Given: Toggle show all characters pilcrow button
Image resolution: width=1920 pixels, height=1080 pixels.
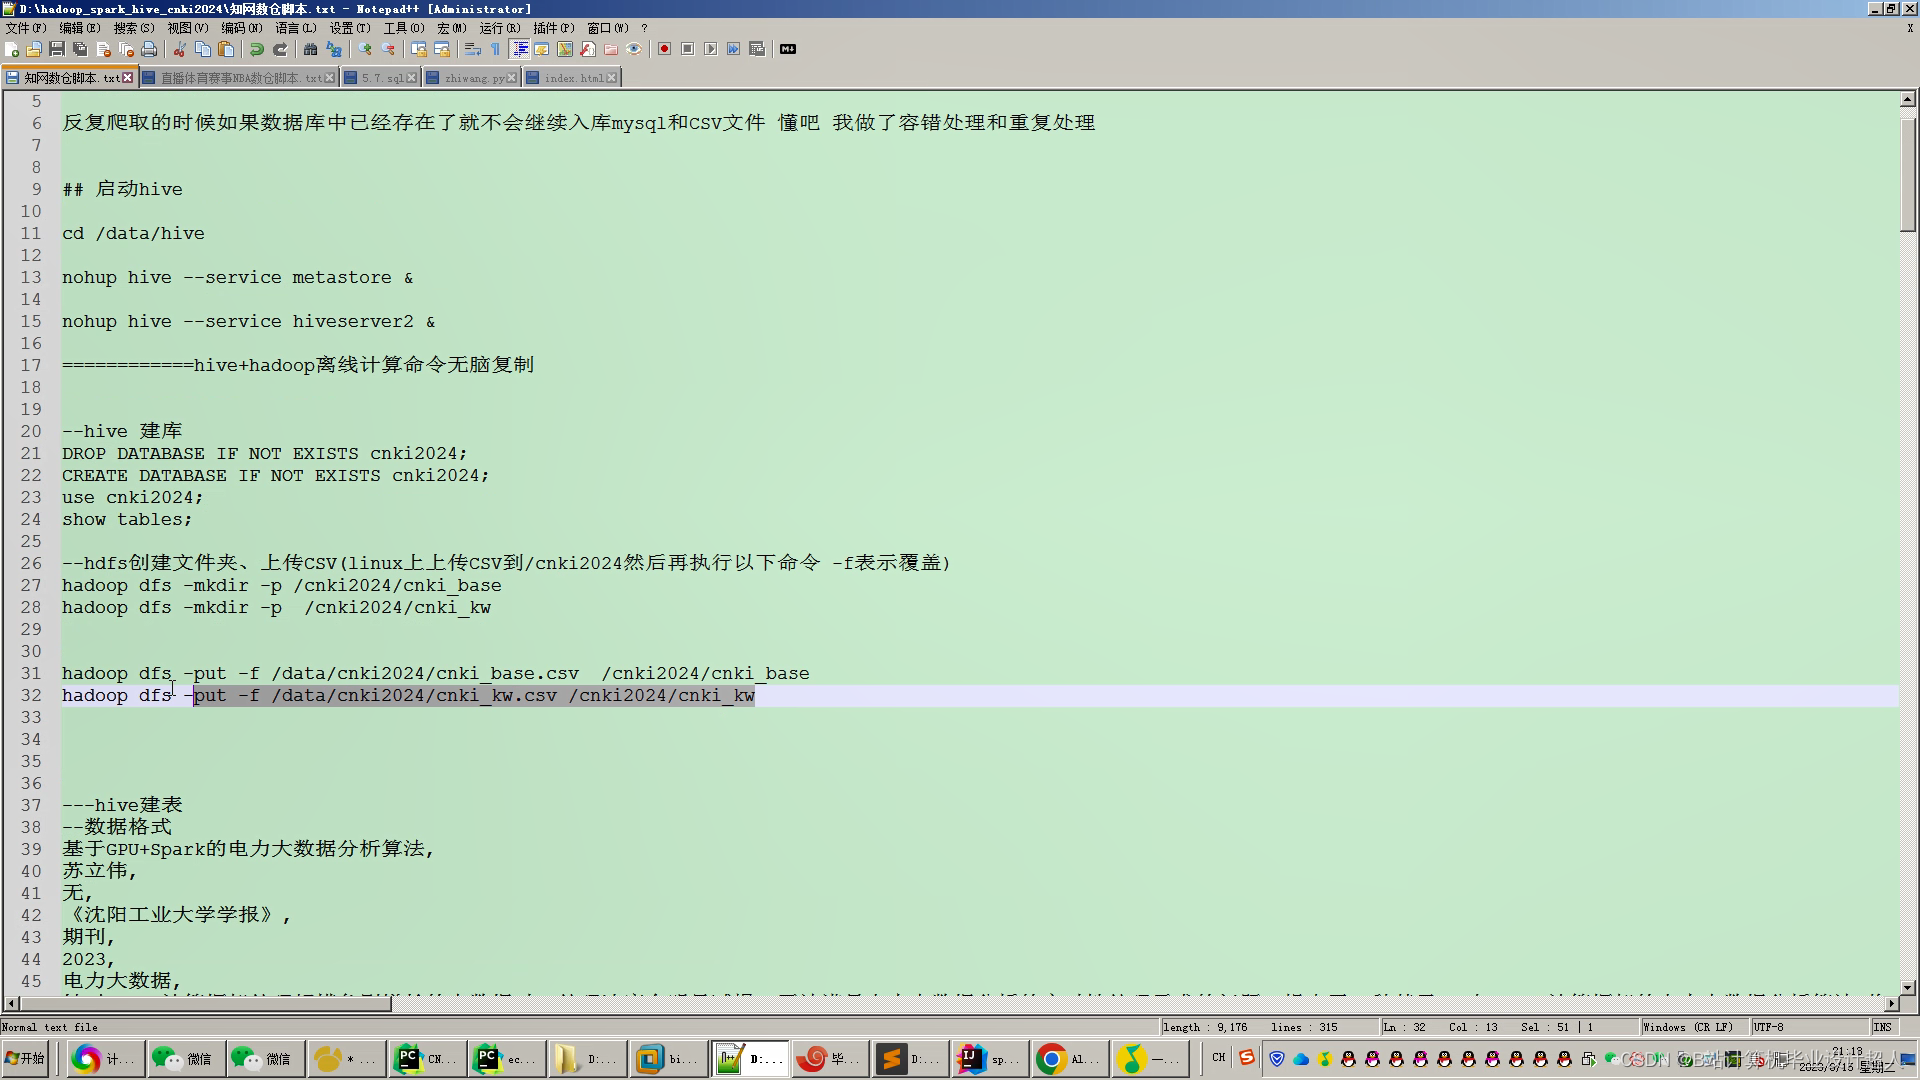Looking at the screenshot, I should pyautogui.click(x=495, y=49).
